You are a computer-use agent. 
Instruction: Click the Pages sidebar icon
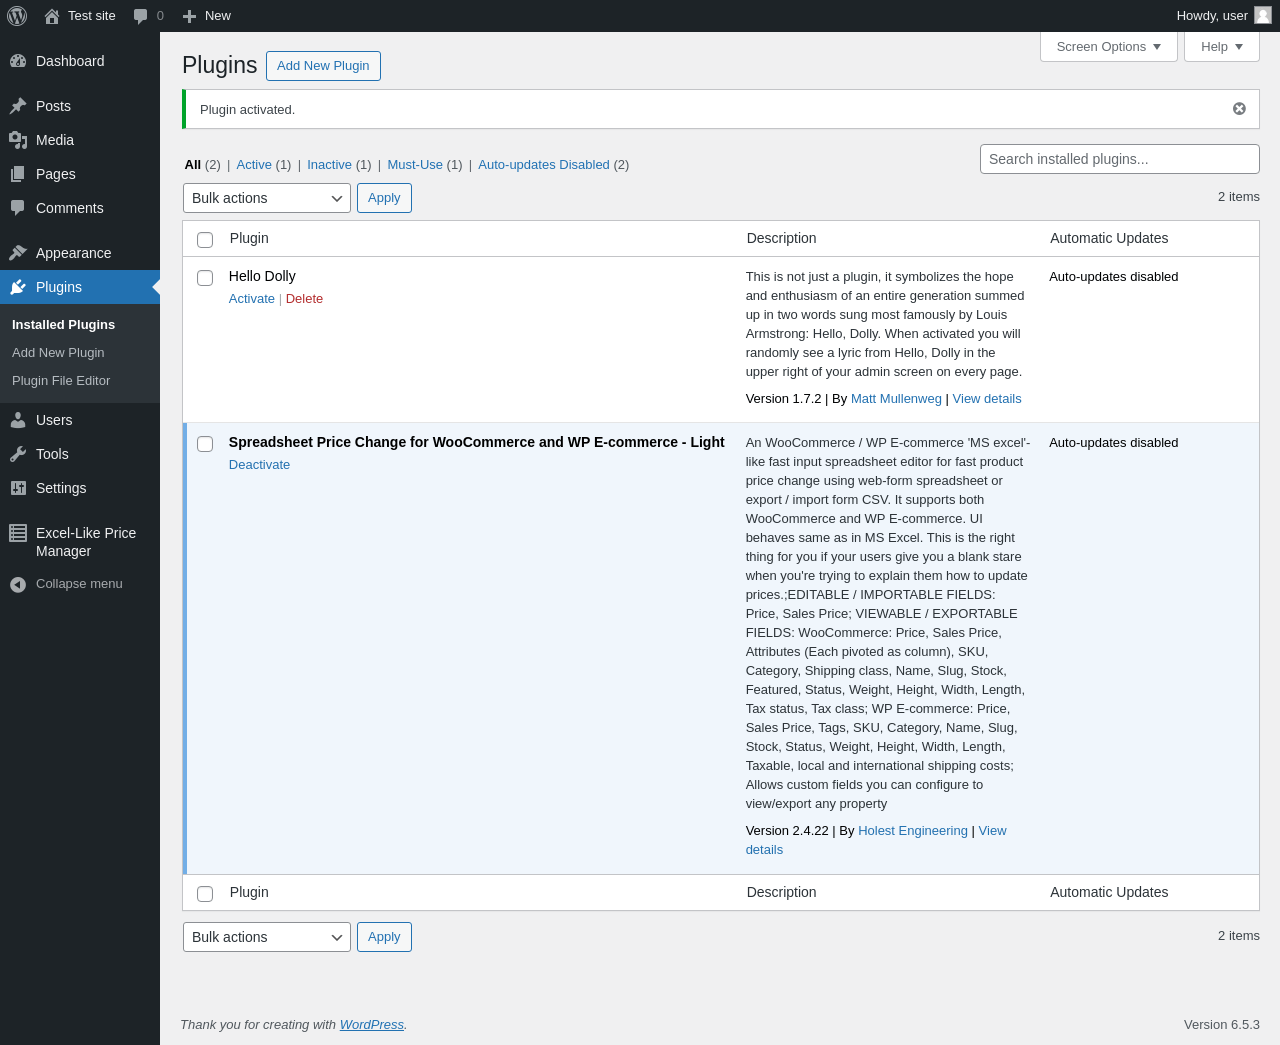18,174
